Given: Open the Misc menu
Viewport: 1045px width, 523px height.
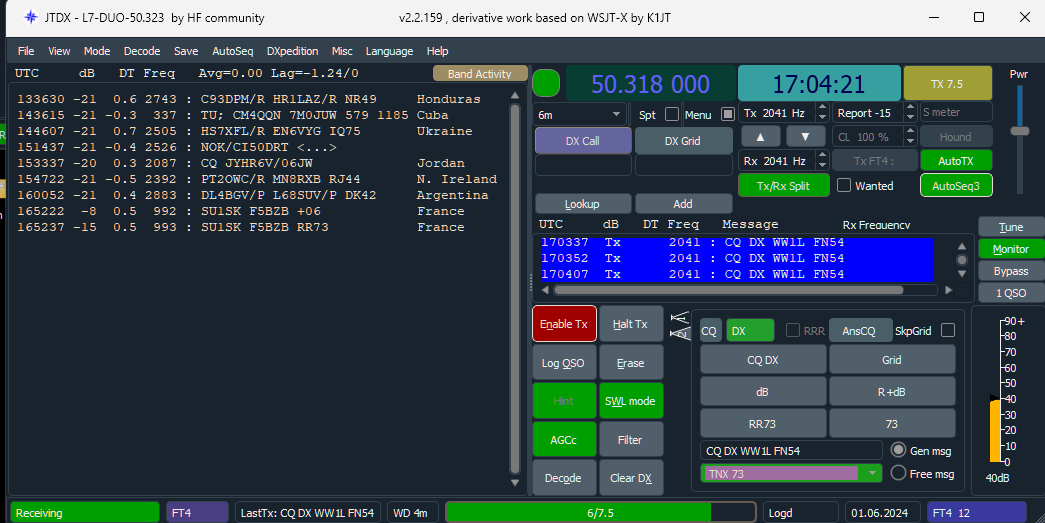Looking at the screenshot, I should pos(342,51).
